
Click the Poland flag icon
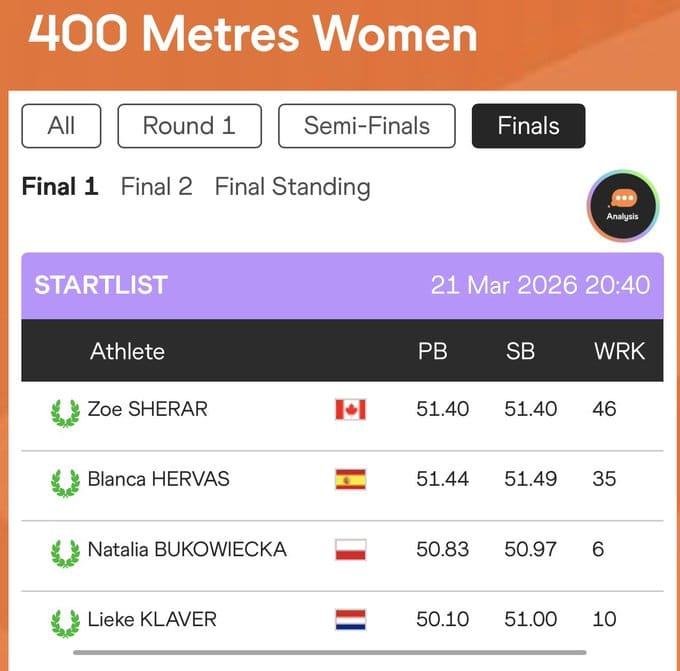point(350,549)
